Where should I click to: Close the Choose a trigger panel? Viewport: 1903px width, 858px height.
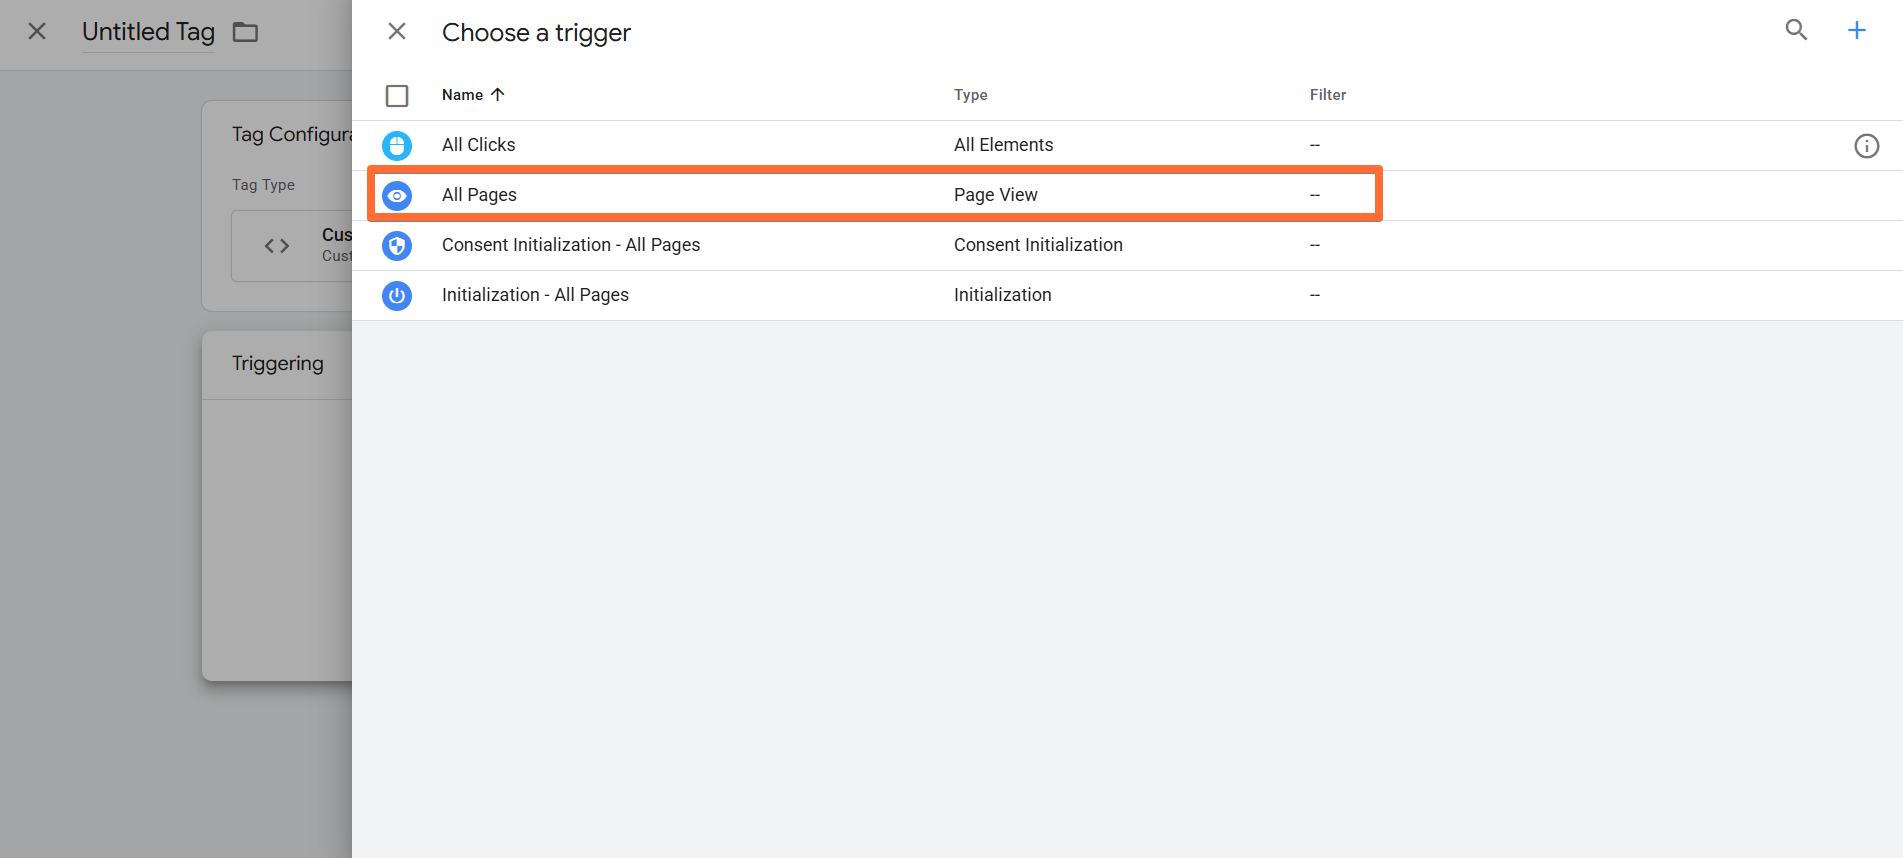point(397,32)
